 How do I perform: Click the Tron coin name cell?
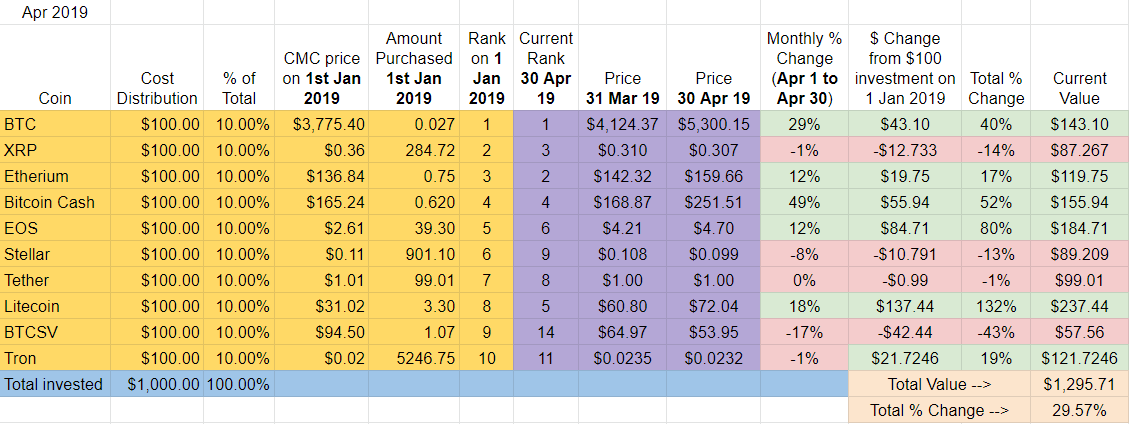(x=55, y=358)
